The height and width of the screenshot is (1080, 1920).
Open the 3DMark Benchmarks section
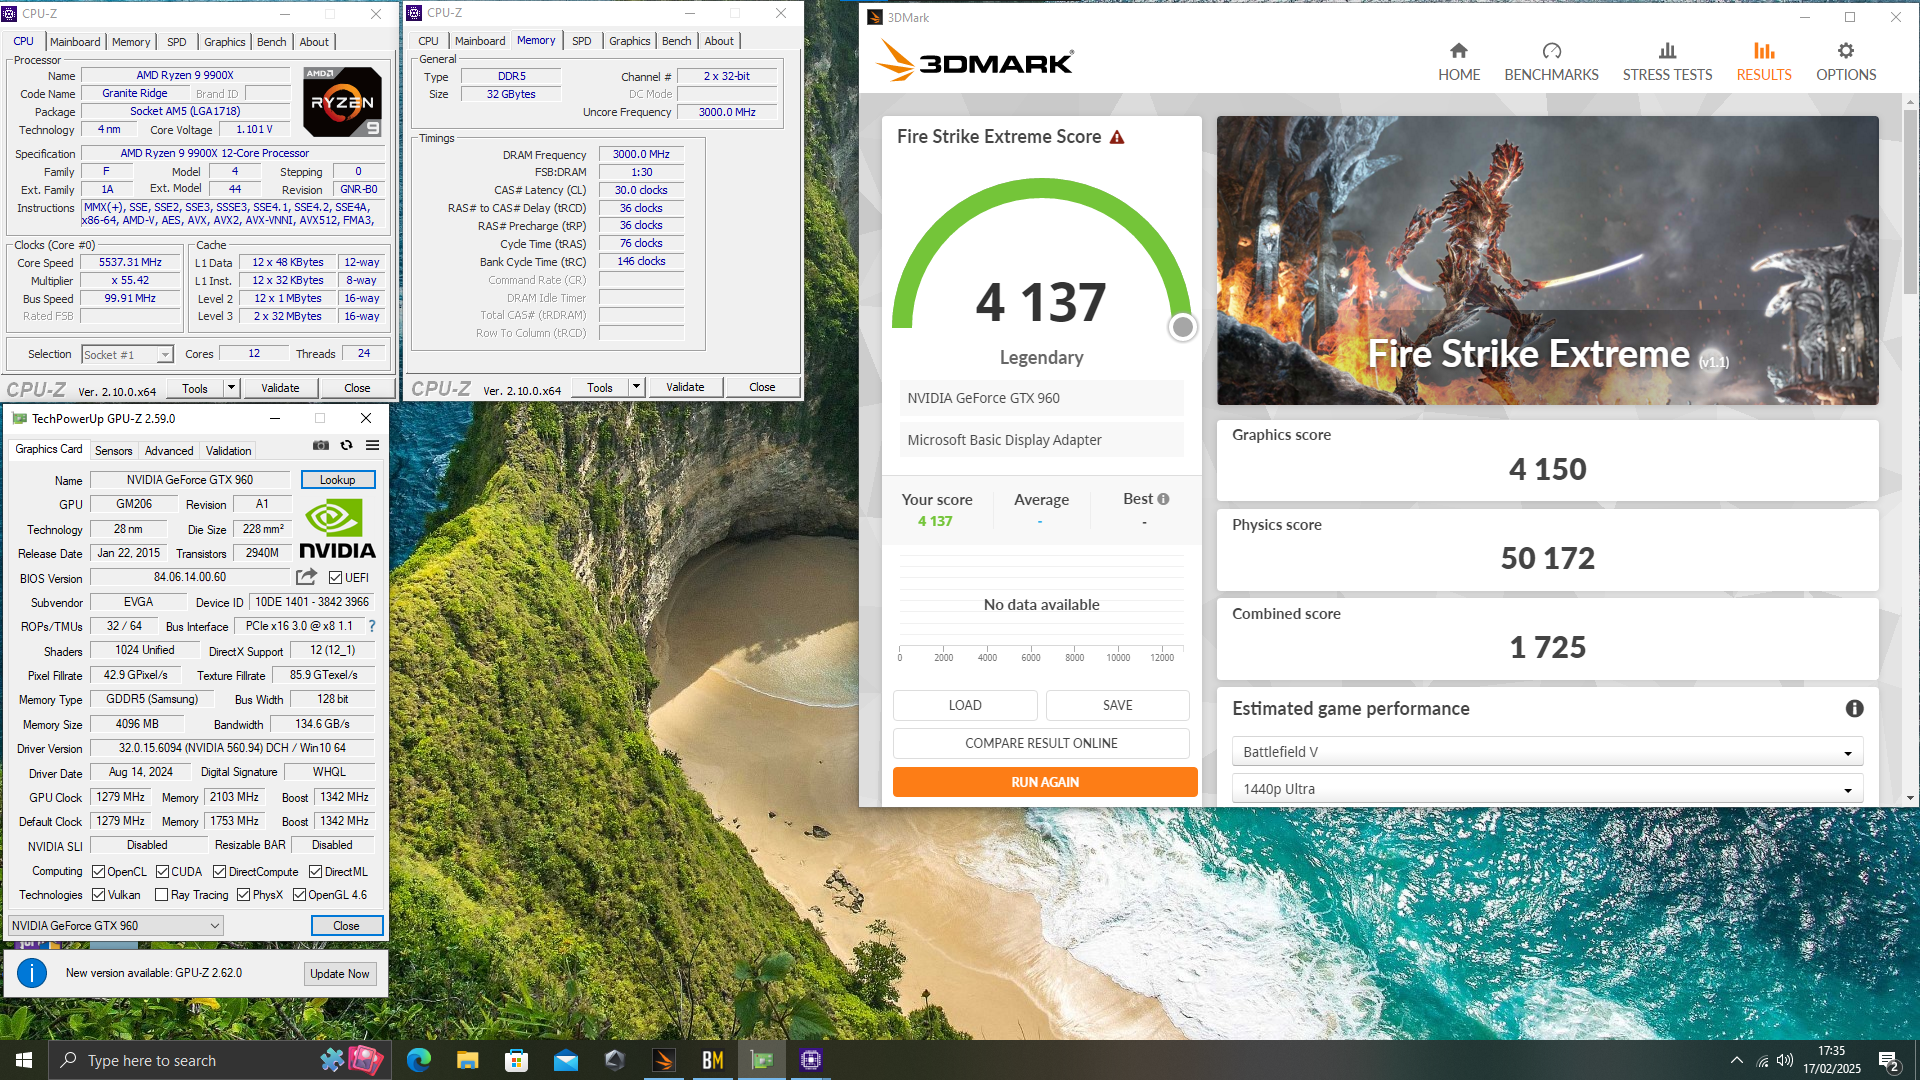point(1551,62)
